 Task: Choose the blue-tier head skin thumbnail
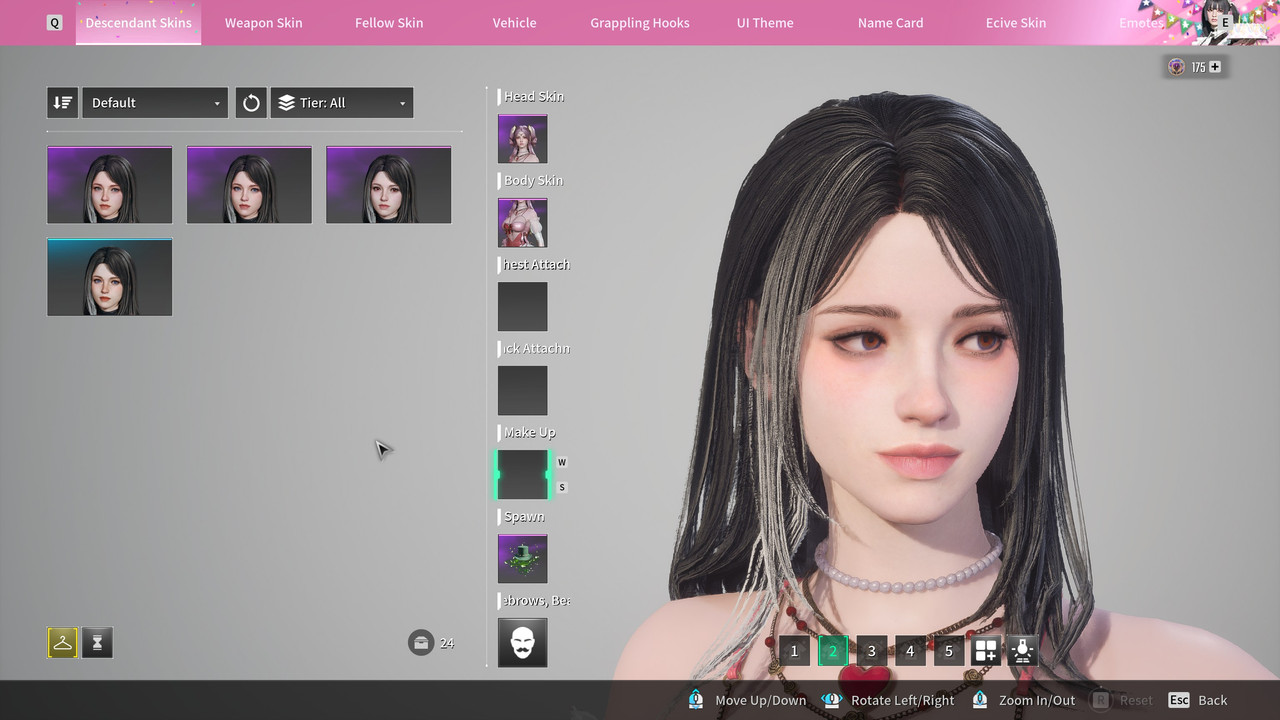click(x=109, y=277)
